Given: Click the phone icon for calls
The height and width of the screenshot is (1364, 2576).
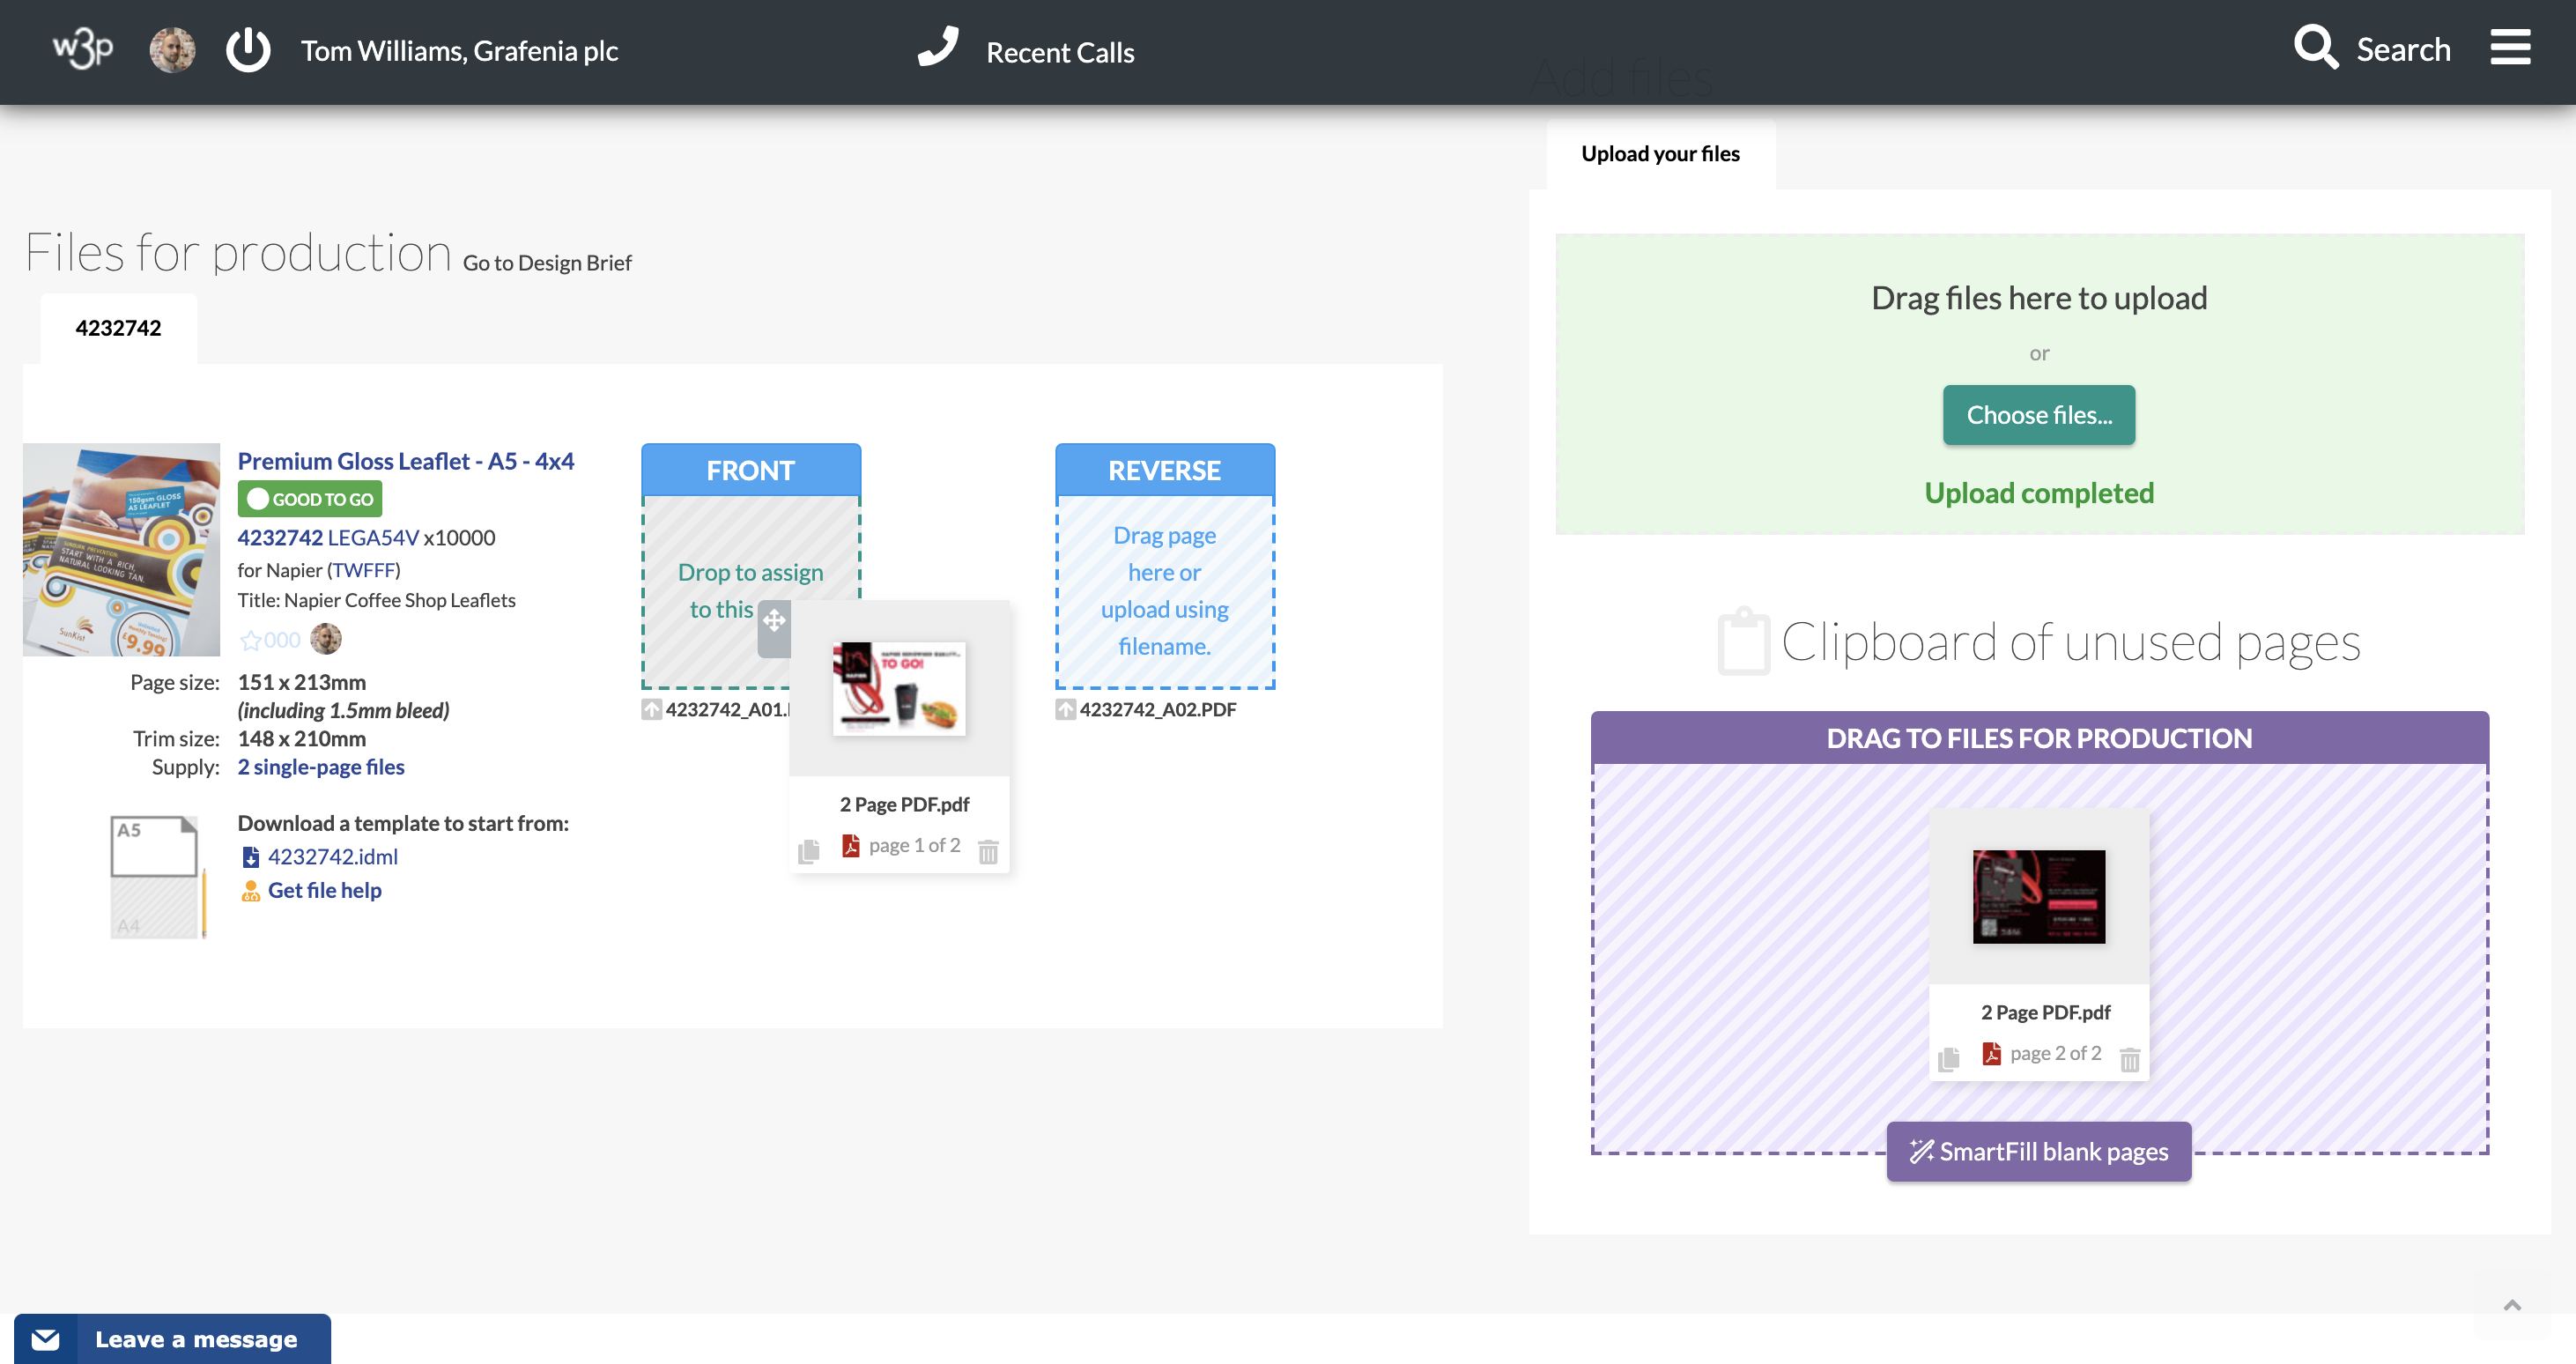Looking at the screenshot, I should (938, 47).
